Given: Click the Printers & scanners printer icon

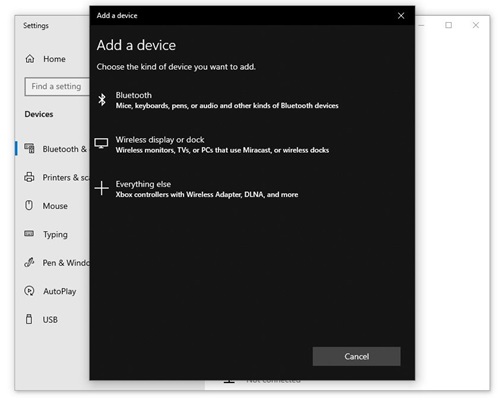Looking at the screenshot, I should pyautogui.click(x=29, y=177).
